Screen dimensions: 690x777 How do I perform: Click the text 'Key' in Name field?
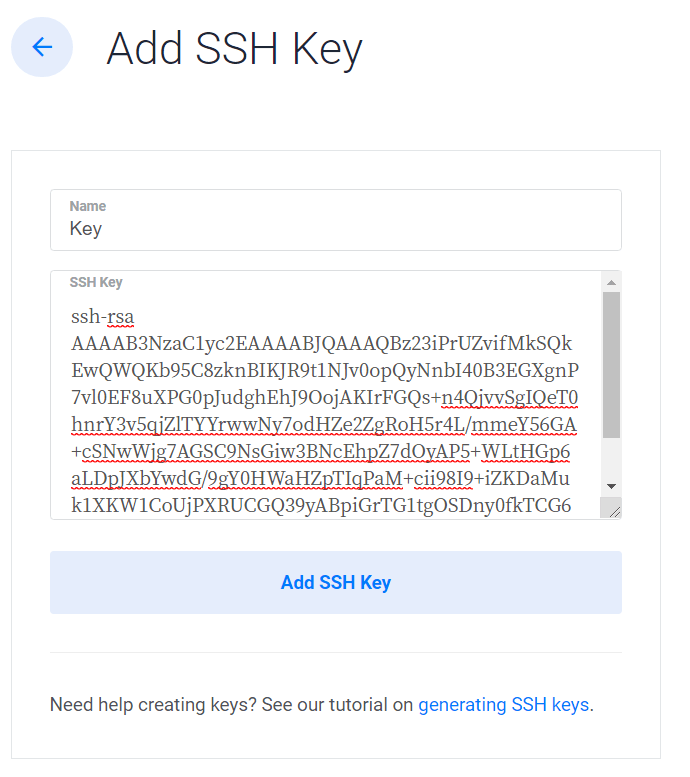click(x=86, y=229)
